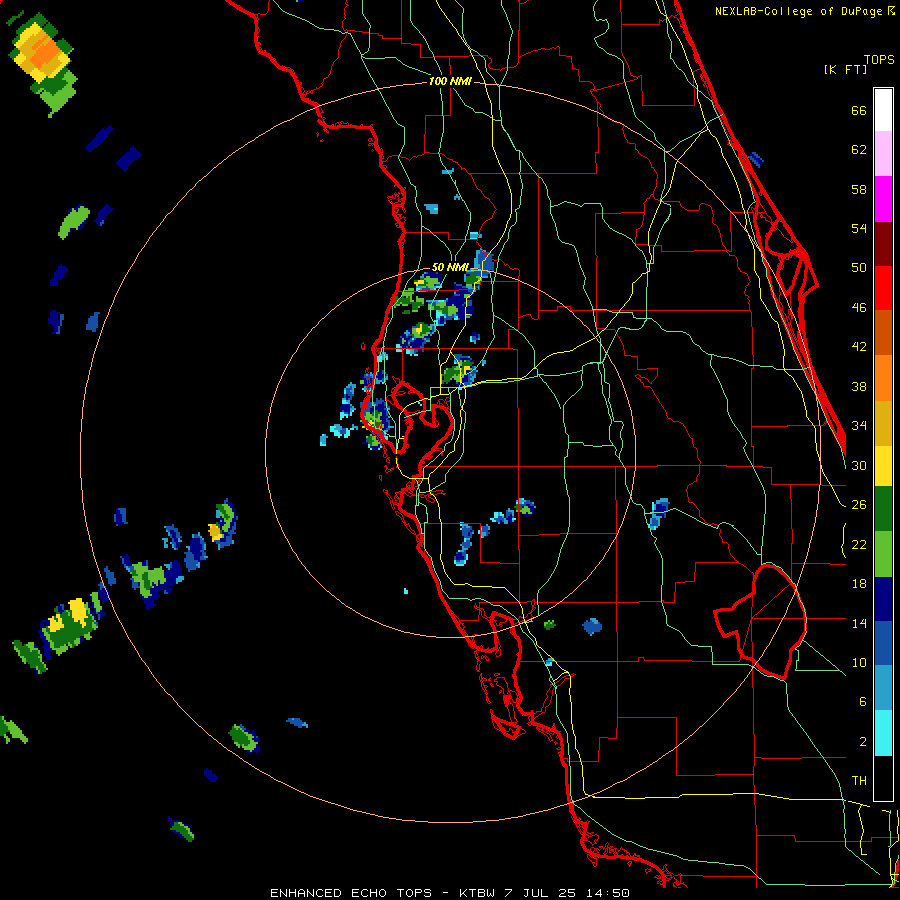Click the orange 38-42 K FT legend swatch
This screenshot has width=900, height=900.
point(883,378)
